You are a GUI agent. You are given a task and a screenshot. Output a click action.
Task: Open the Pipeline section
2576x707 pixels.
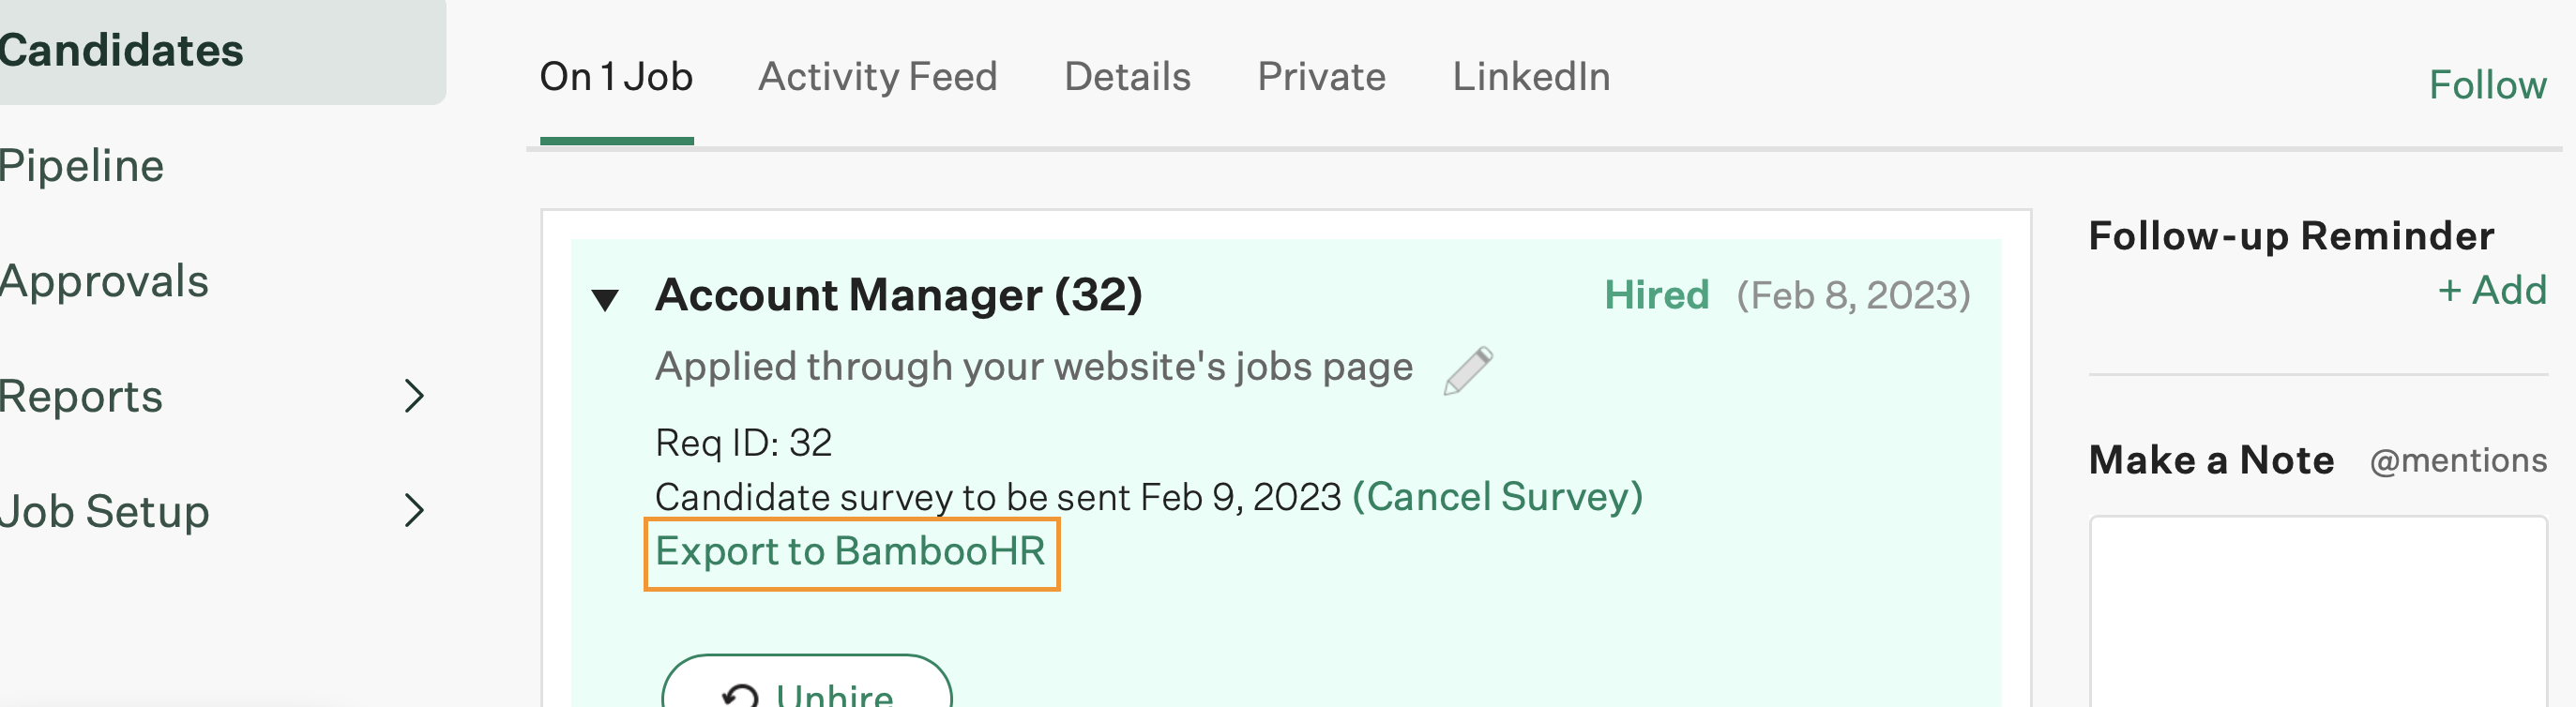tap(82, 165)
